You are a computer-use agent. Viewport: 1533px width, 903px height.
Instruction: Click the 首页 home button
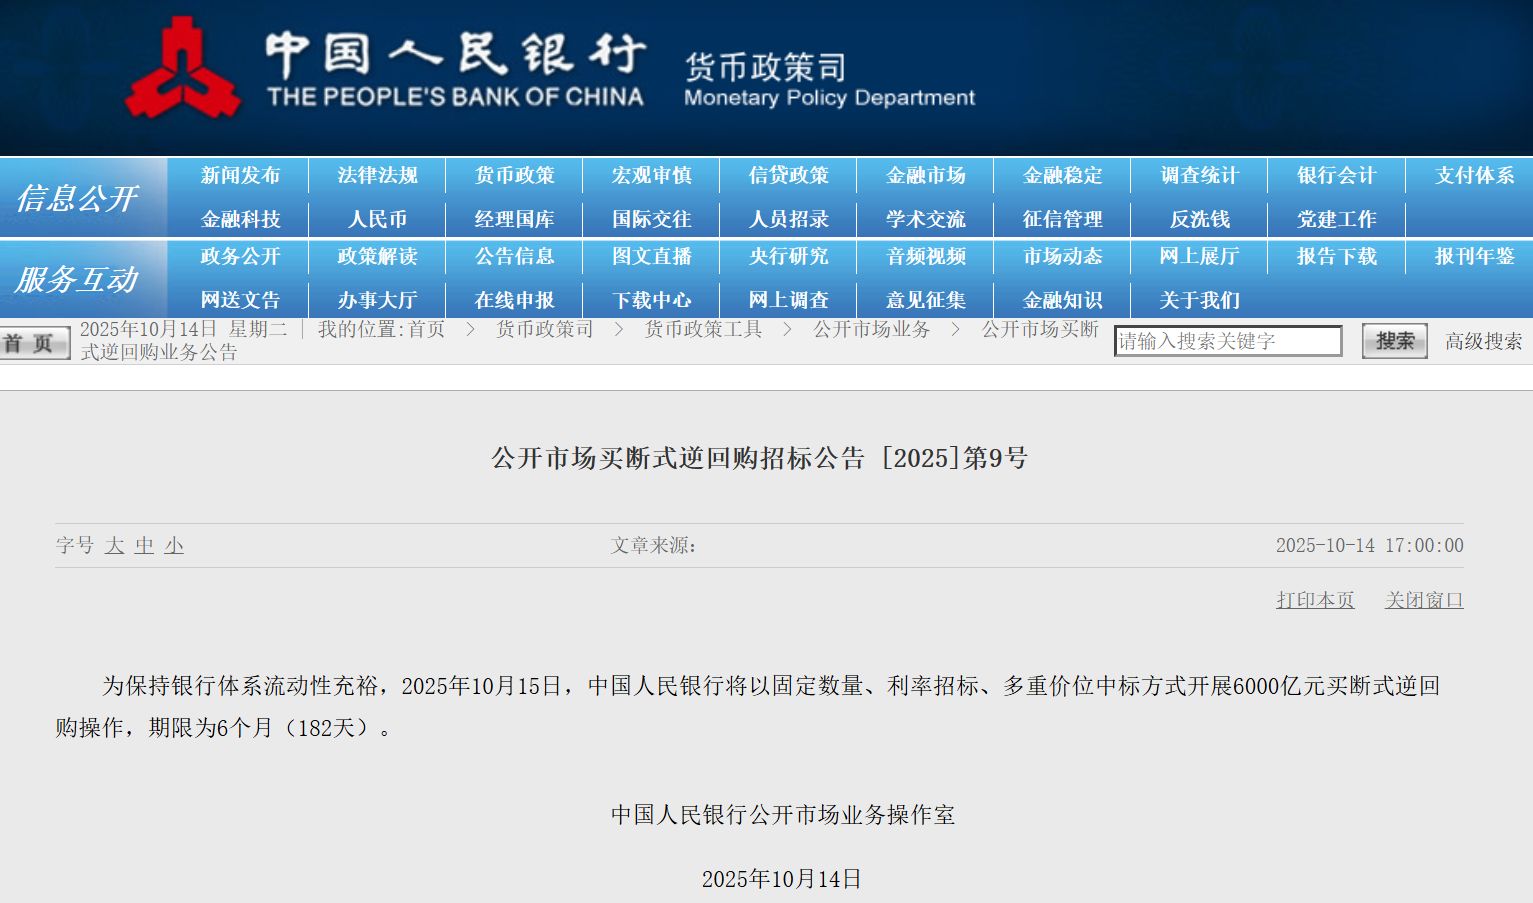pyautogui.click(x=34, y=343)
